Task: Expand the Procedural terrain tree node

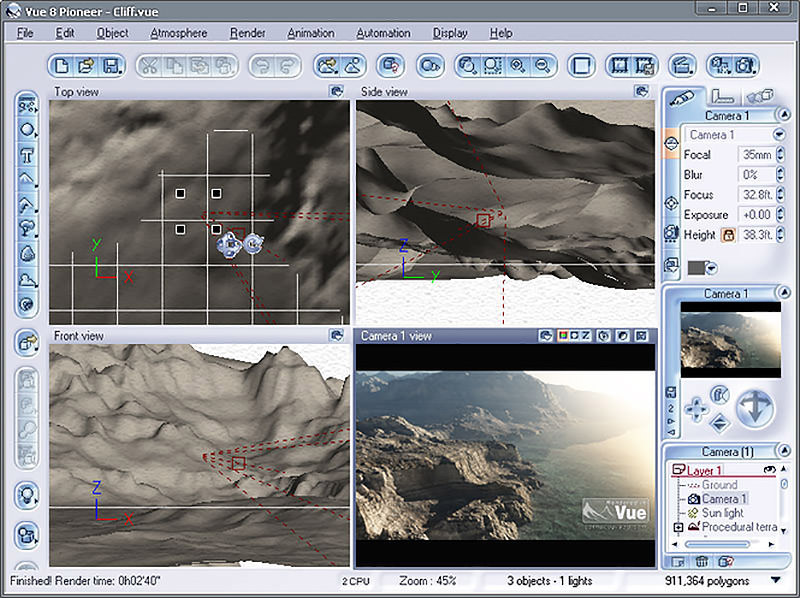Action: point(679,527)
